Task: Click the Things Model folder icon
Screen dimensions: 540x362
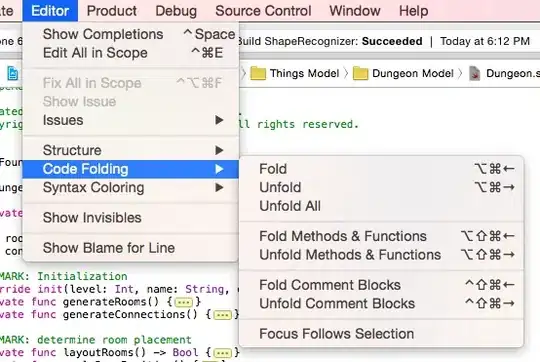Action: [258, 73]
